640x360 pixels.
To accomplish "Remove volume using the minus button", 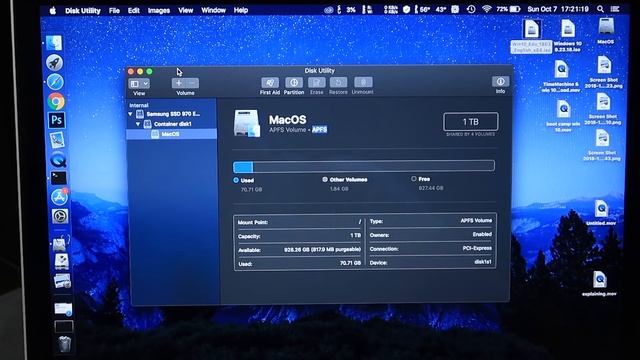I will coord(192,83).
